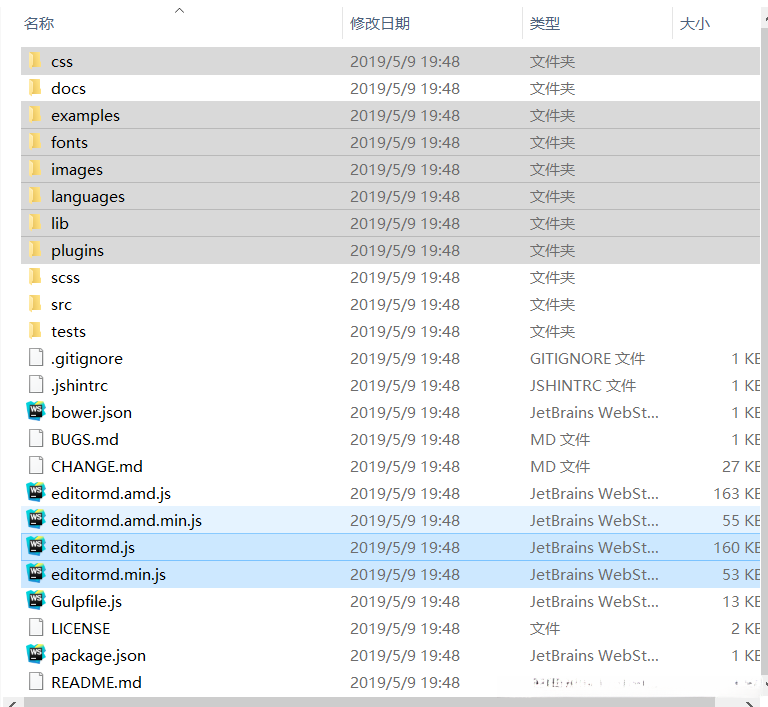This screenshot has height=707, width=768.
Task: Select the bower.json file name
Action: 91,413
